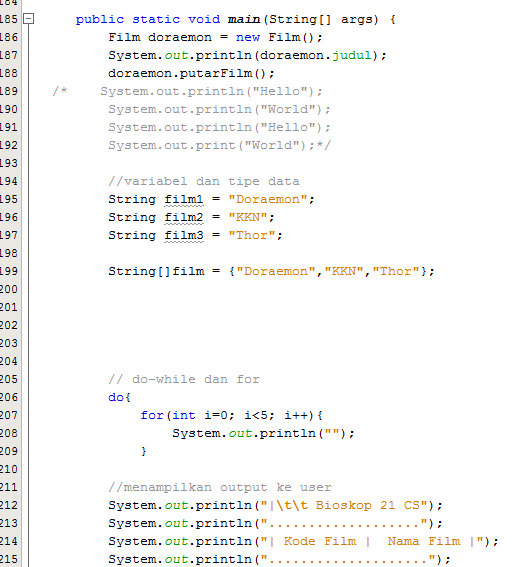
Task: Click '//variabel dan tipe data' comment
Action: tap(204, 181)
